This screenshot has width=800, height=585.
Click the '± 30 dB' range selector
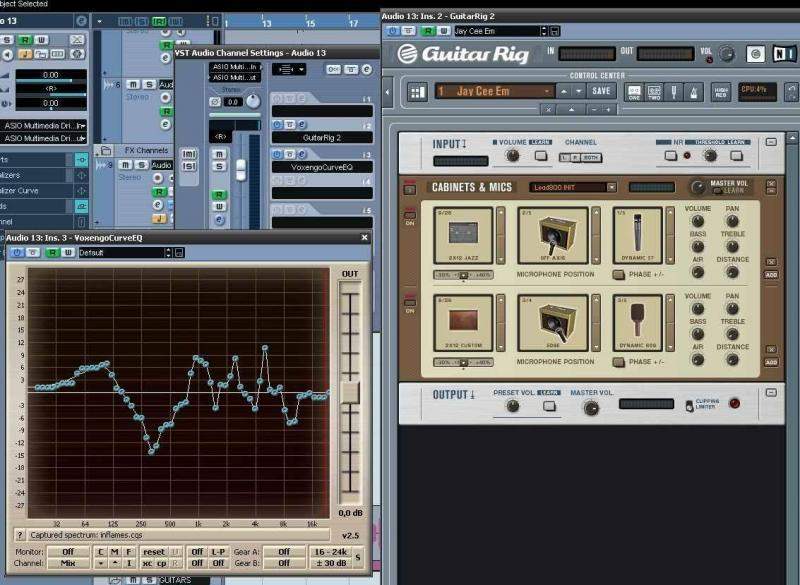tap(331, 563)
